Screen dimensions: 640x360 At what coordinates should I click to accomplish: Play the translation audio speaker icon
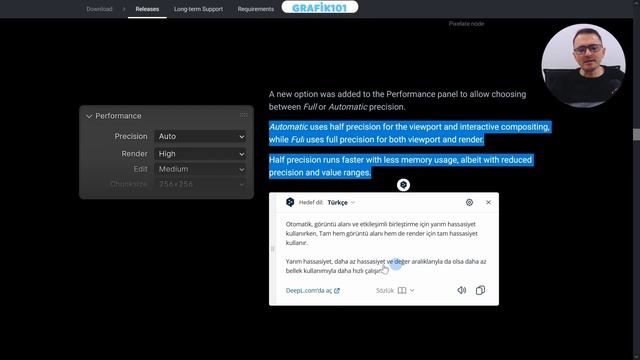(x=462, y=290)
